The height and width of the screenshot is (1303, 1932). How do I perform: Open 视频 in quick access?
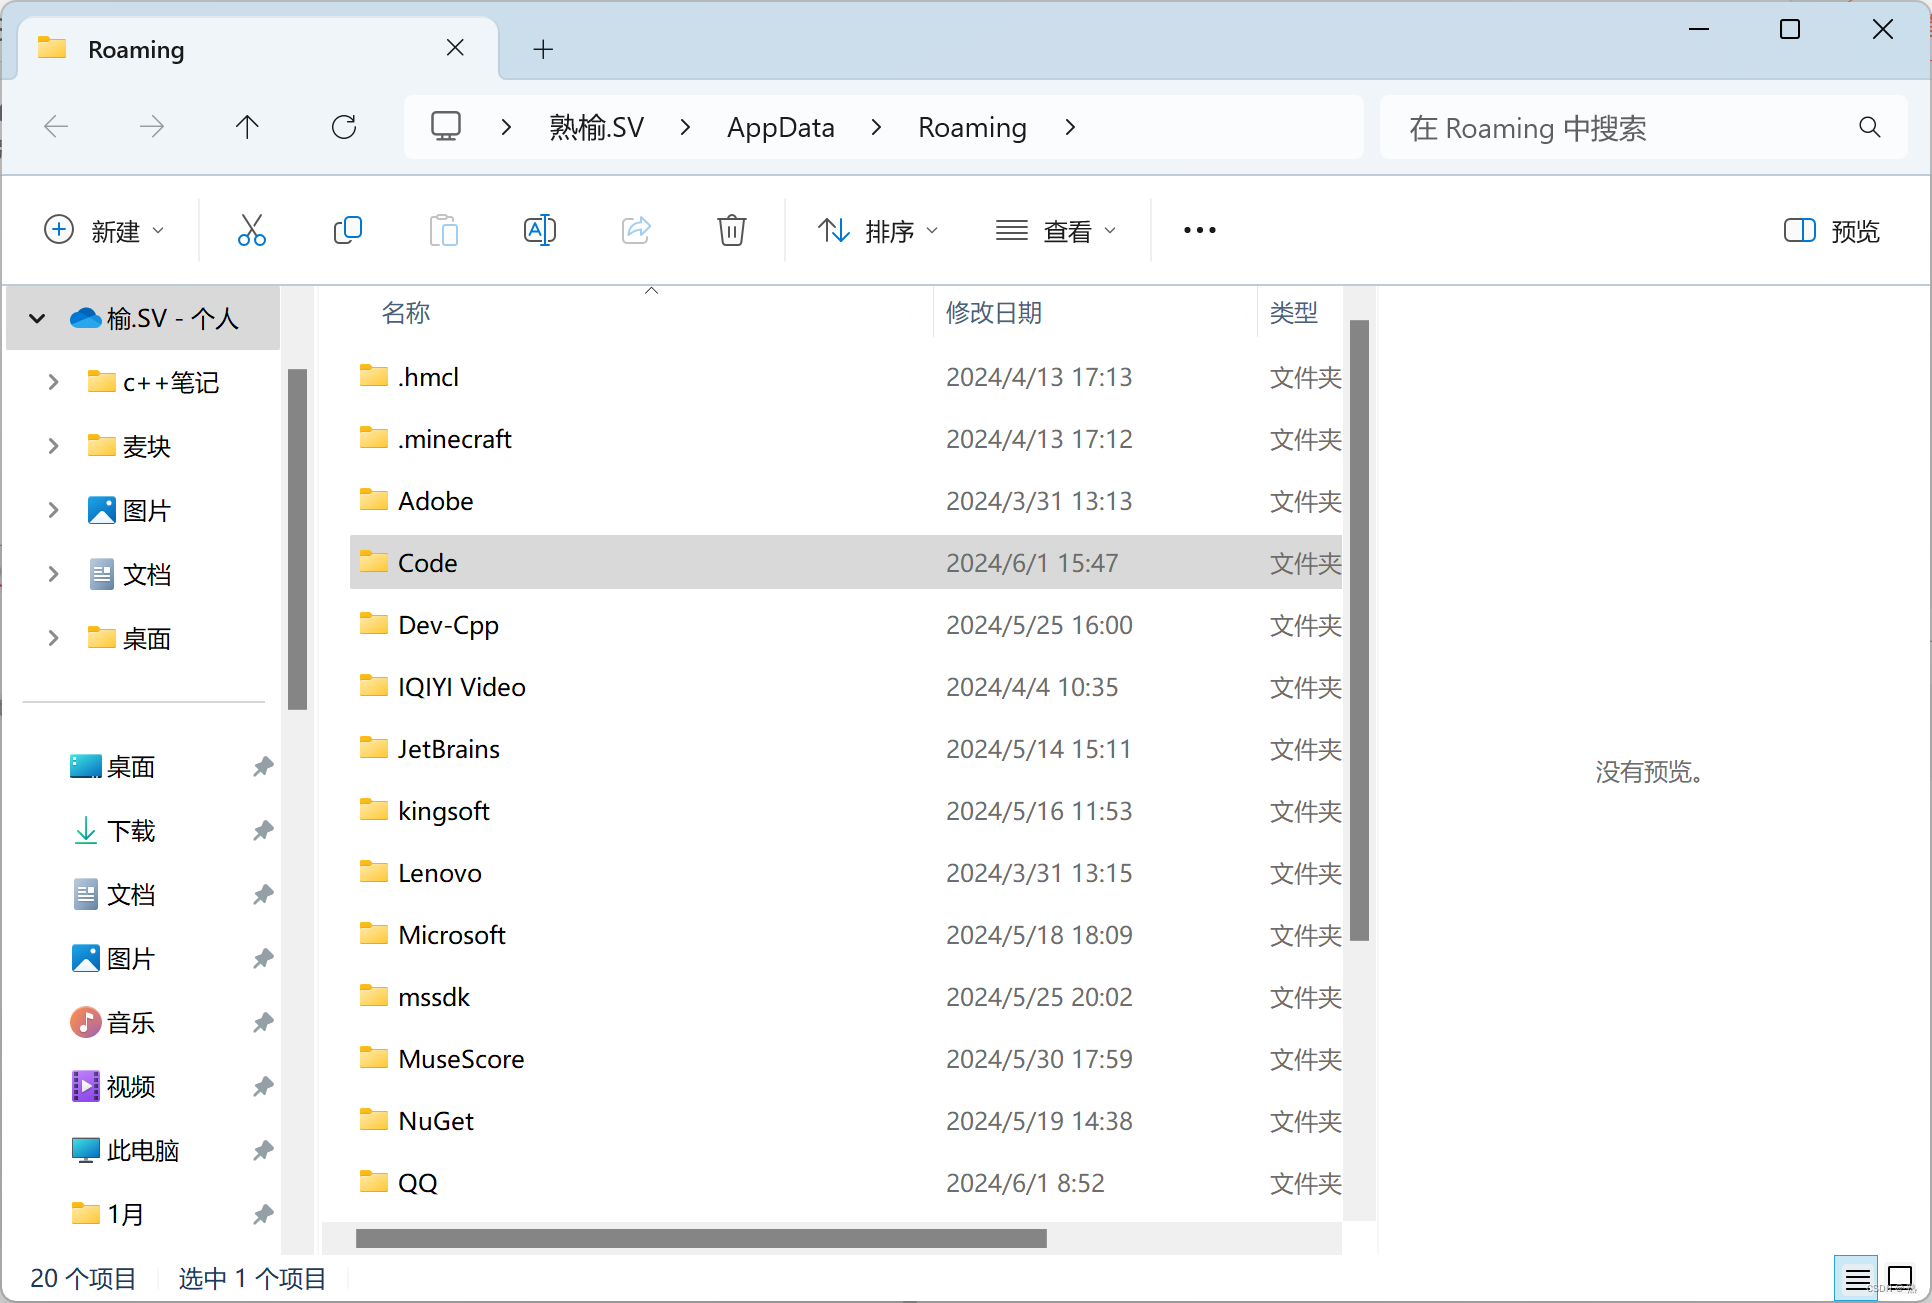coord(131,1087)
